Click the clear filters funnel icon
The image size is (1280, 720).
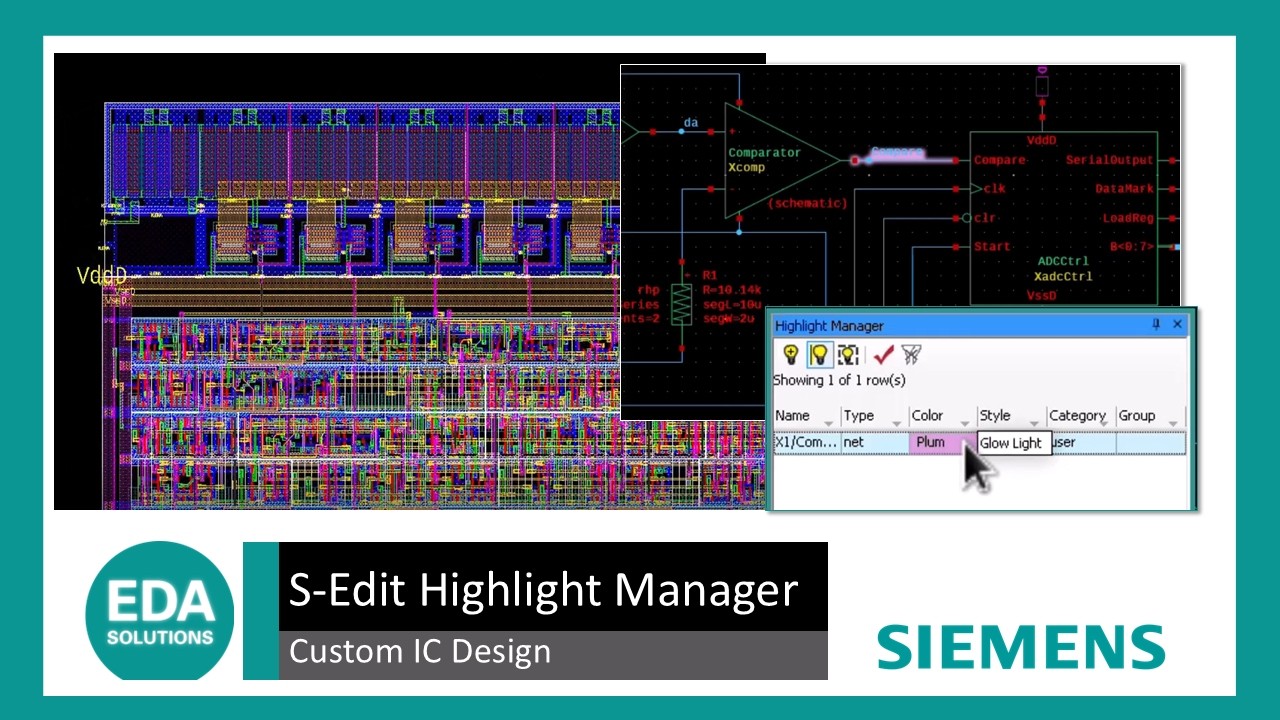[911, 354]
